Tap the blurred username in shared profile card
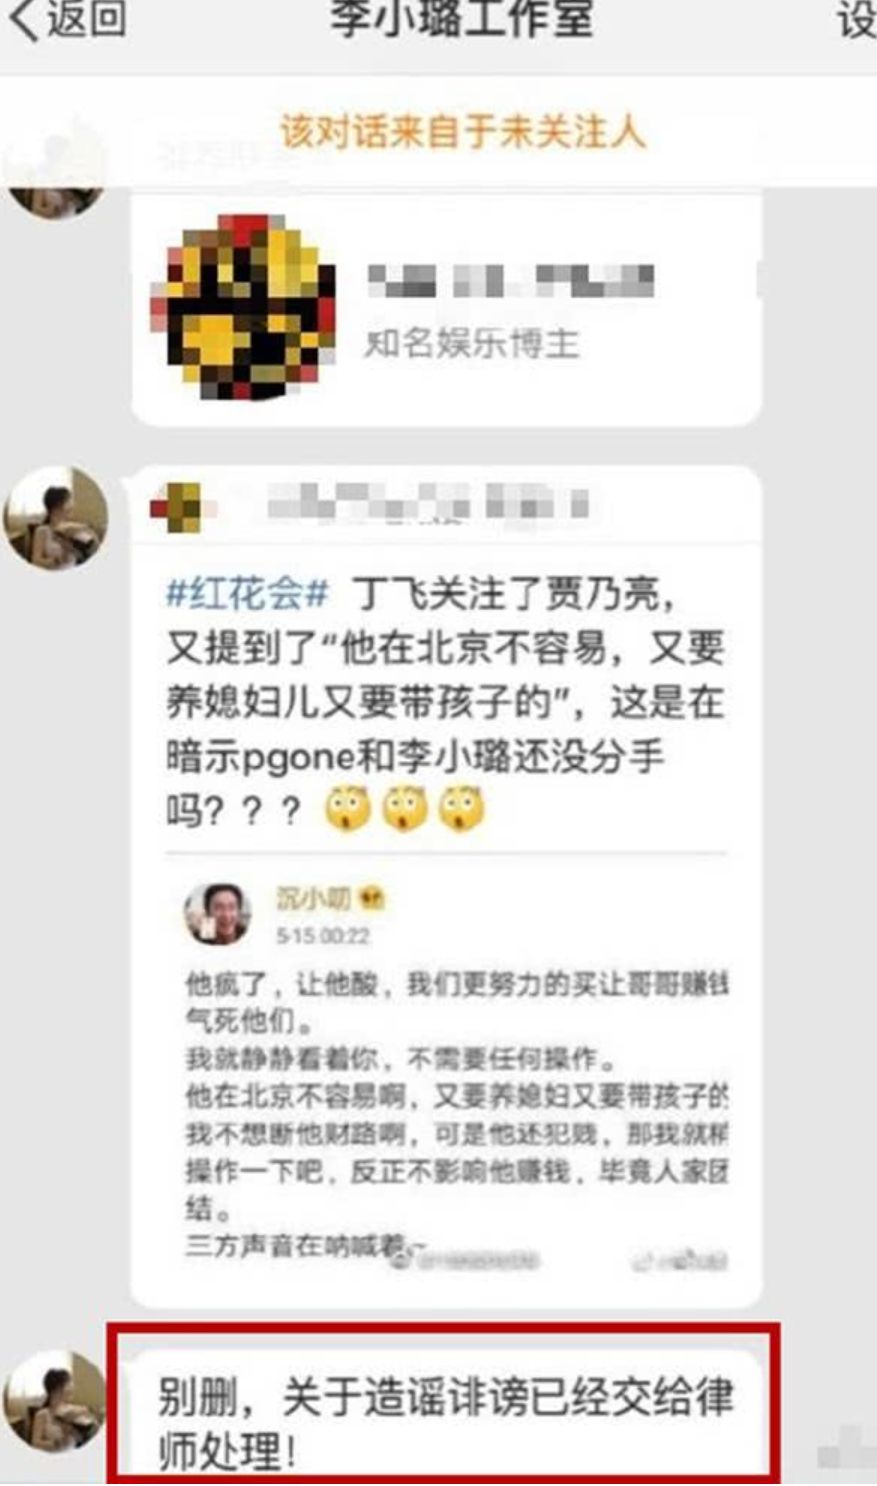 pyautogui.click(x=510, y=282)
